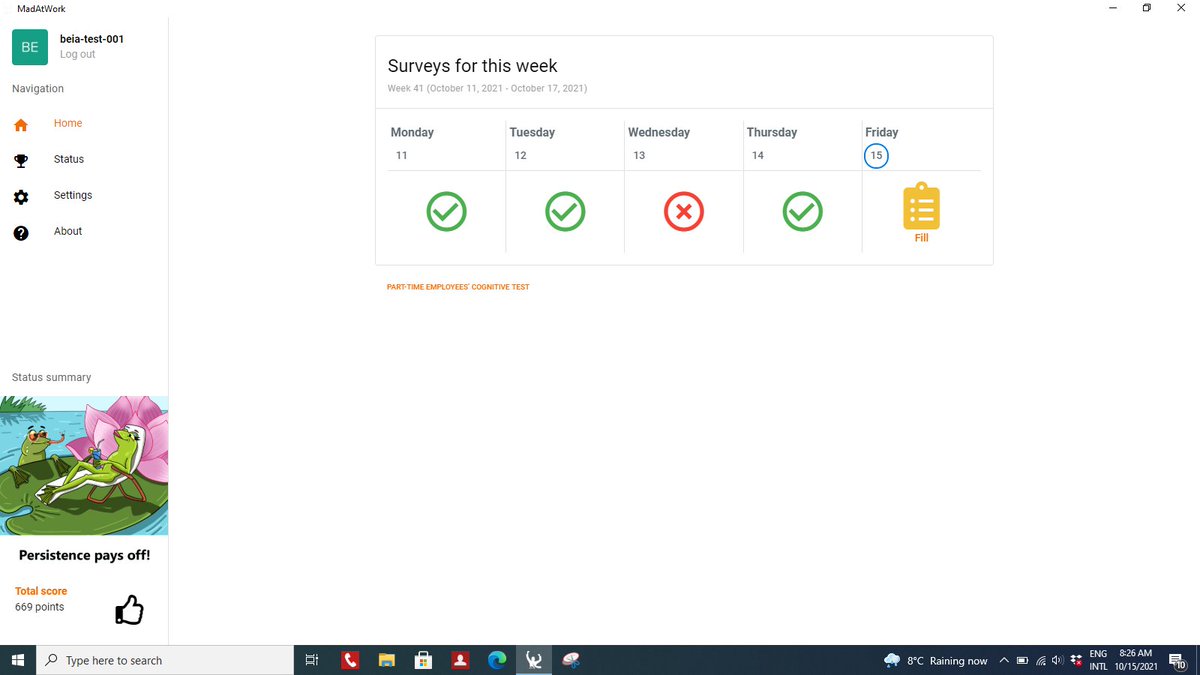Click the beia-test-001 username
The width and height of the screenshot is (1200, 675).
pos(92,39)
